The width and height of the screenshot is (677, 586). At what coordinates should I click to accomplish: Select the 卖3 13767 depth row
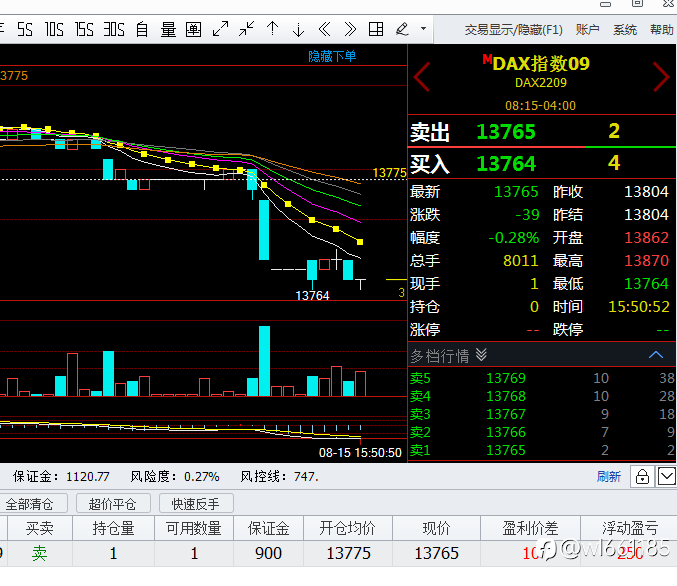coord(542,414)
